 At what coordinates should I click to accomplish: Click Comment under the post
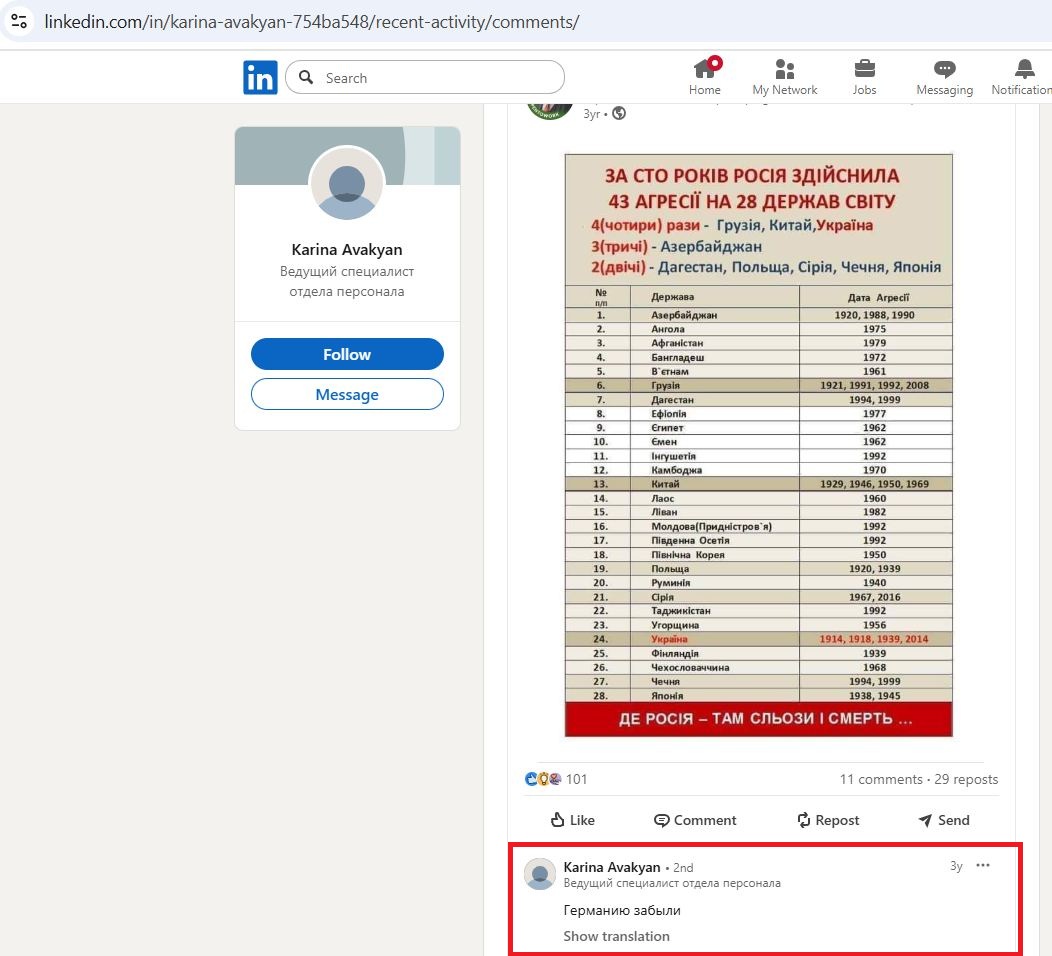[x=695, y=820]
